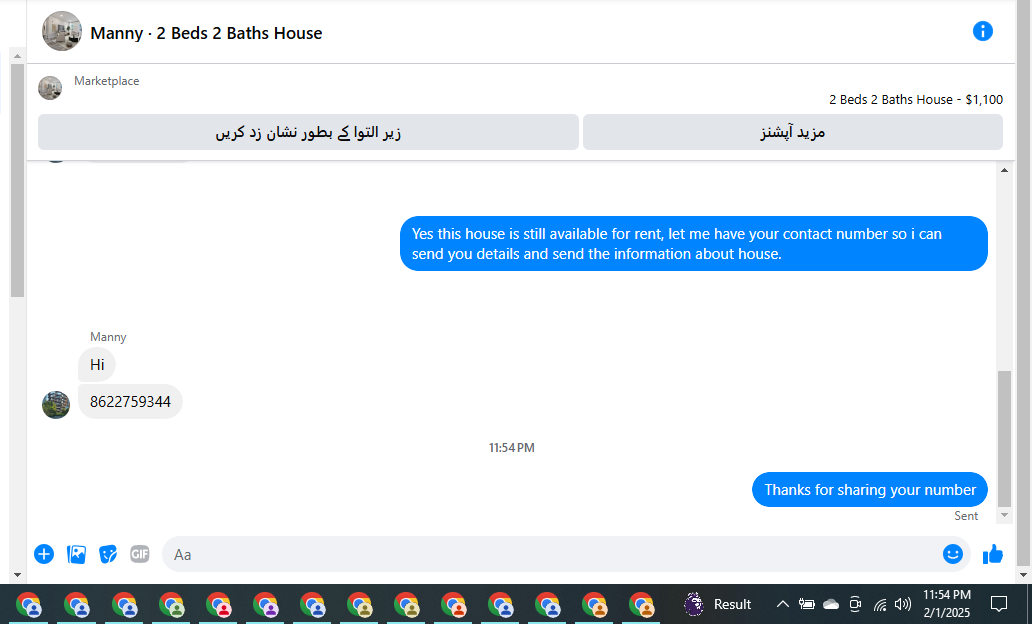
Task: Click the Urdu mark as pending button
Action: pos(308,132)
